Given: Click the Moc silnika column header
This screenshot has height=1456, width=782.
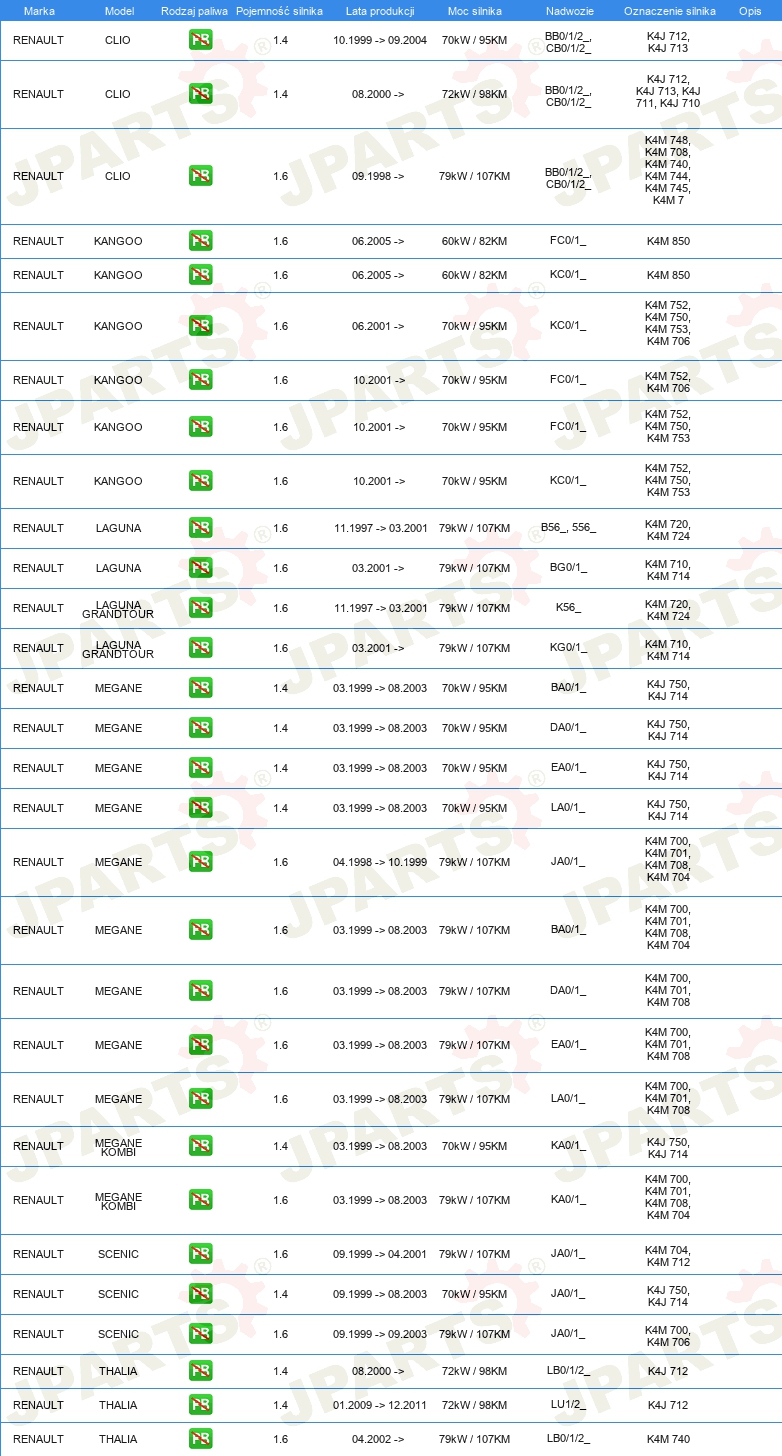Looking at the screenshot, I should [475, 11].
